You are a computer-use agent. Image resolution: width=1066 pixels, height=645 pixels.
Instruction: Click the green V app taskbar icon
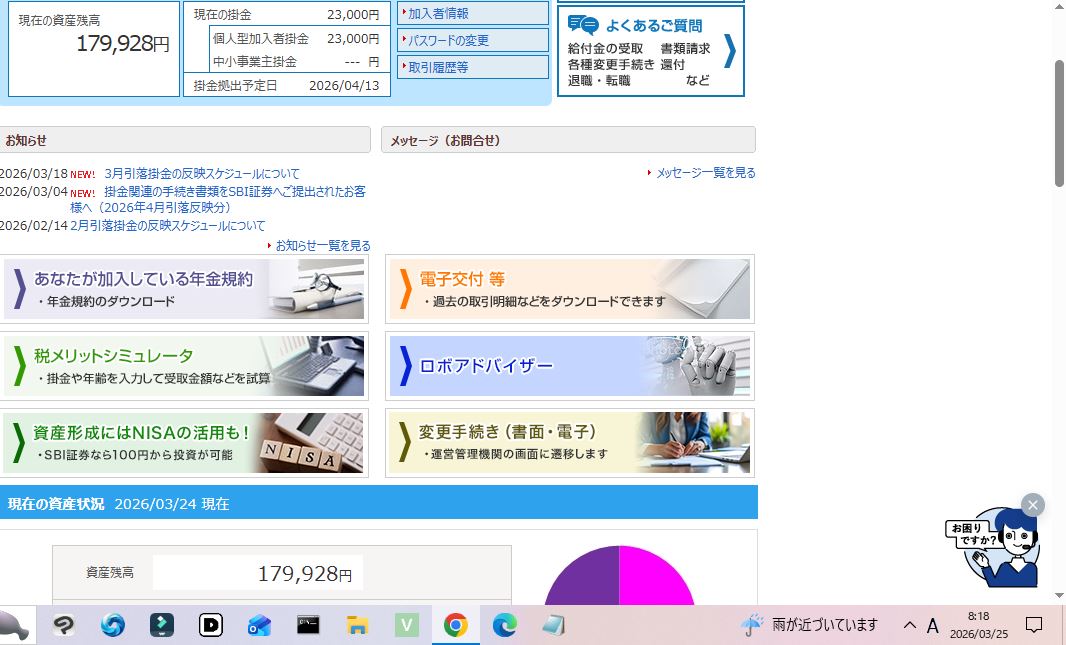[x=406, y=626]
